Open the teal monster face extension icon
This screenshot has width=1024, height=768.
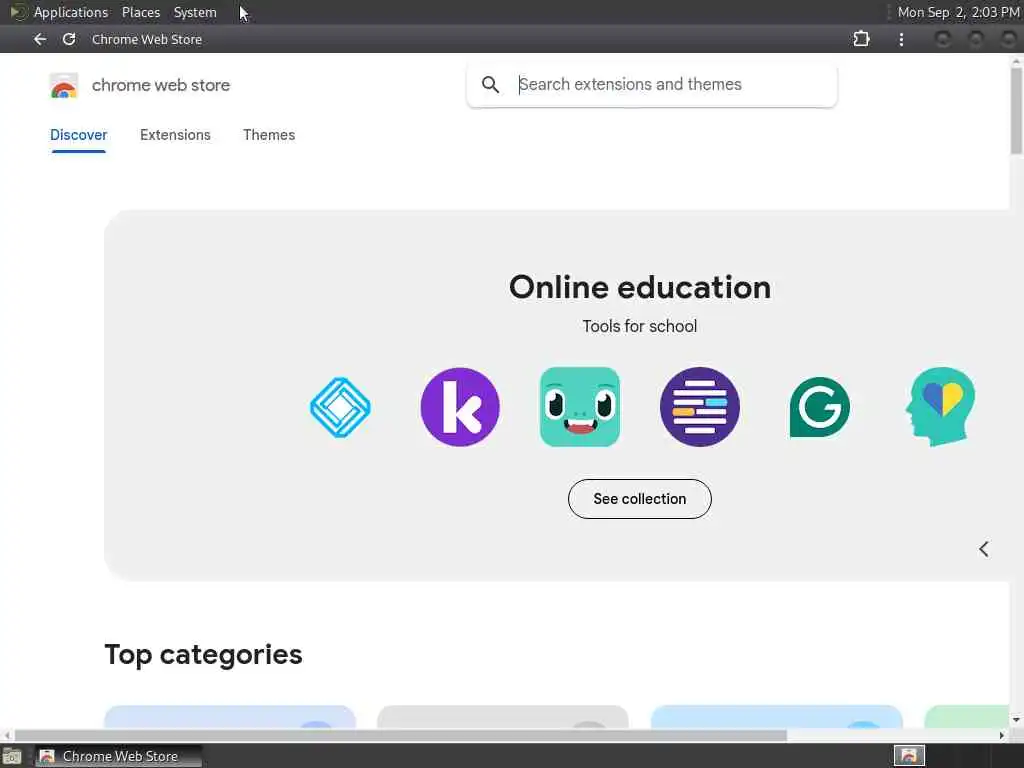pos(580,407)
